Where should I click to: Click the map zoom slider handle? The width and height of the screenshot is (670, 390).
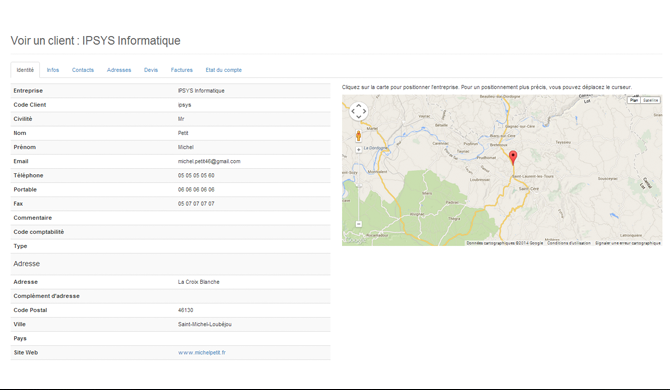(x=359, y=186)
